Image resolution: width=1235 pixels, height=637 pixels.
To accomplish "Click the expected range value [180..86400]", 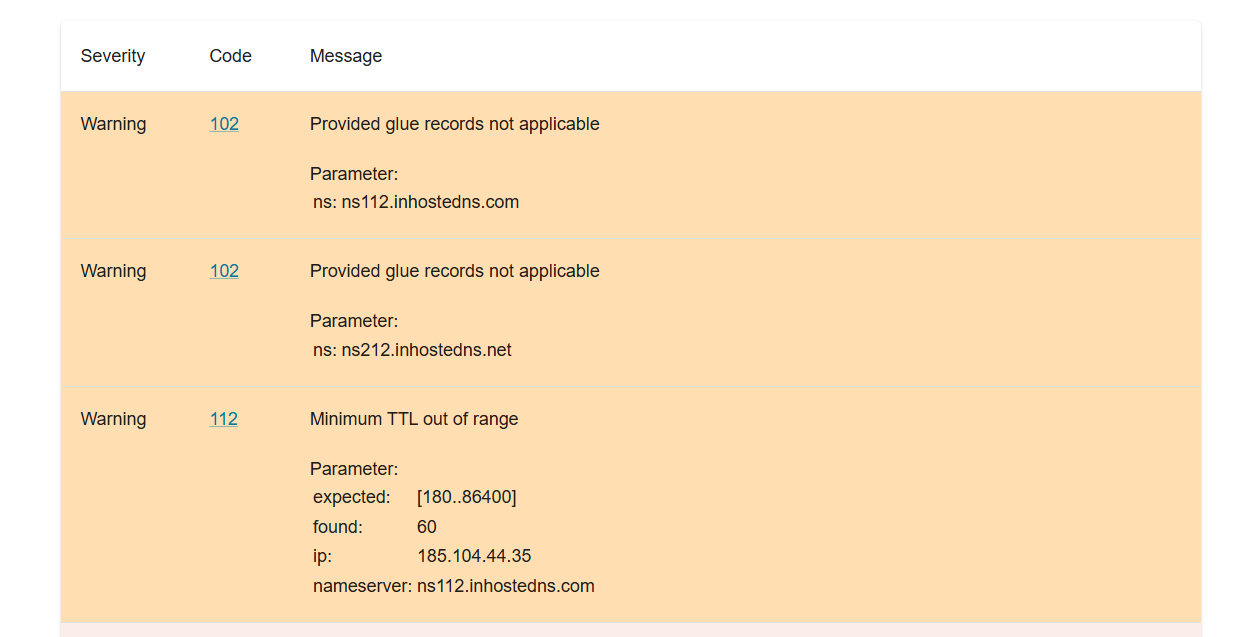I will [467, 497].
